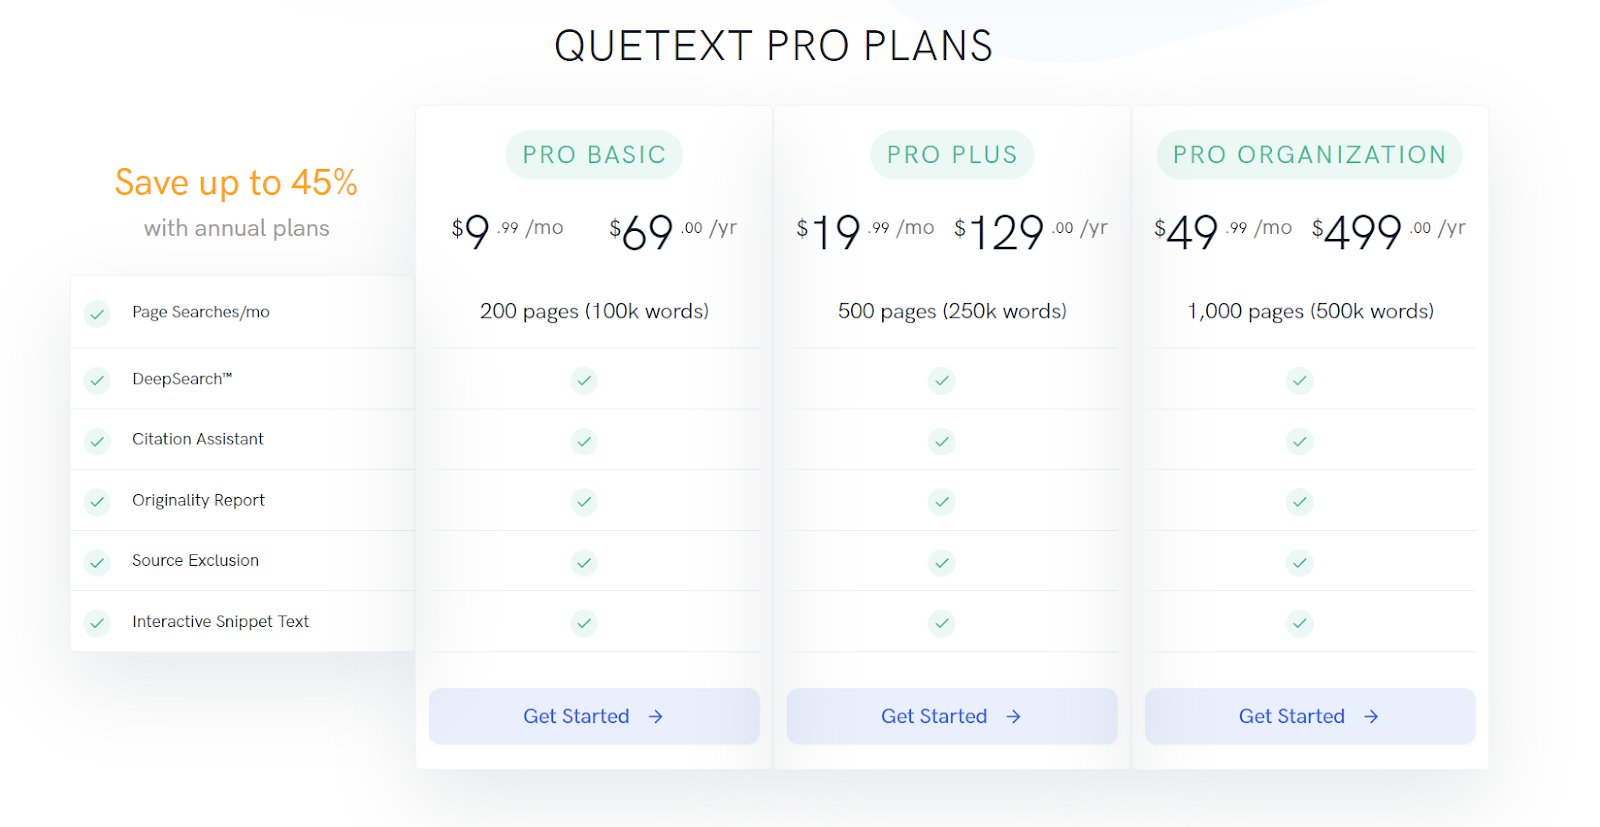Click the checkmark next to Interactive Snippet Text label
Image resolution: width=1600 pixels, height=827 pixels.
[97, 622]
